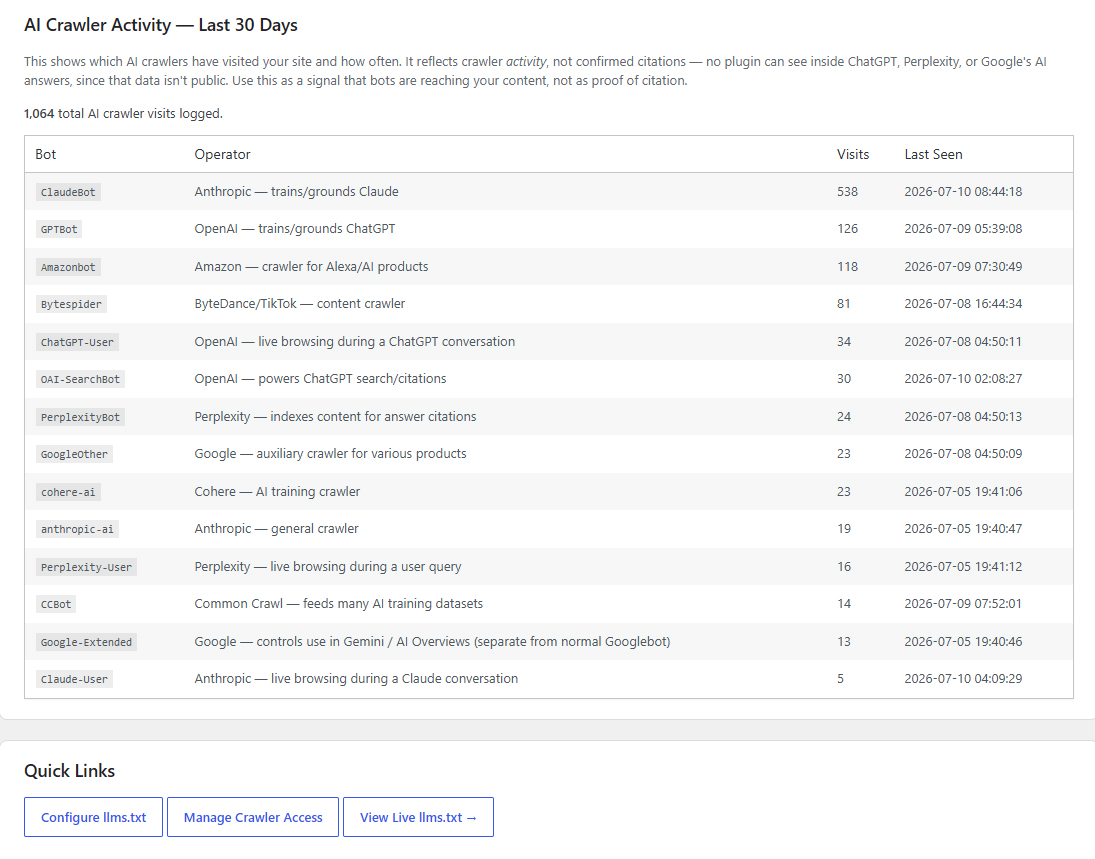Click the Last Seen column header
The width and height of the screenshot is (1095, 859).
point(933,154)
